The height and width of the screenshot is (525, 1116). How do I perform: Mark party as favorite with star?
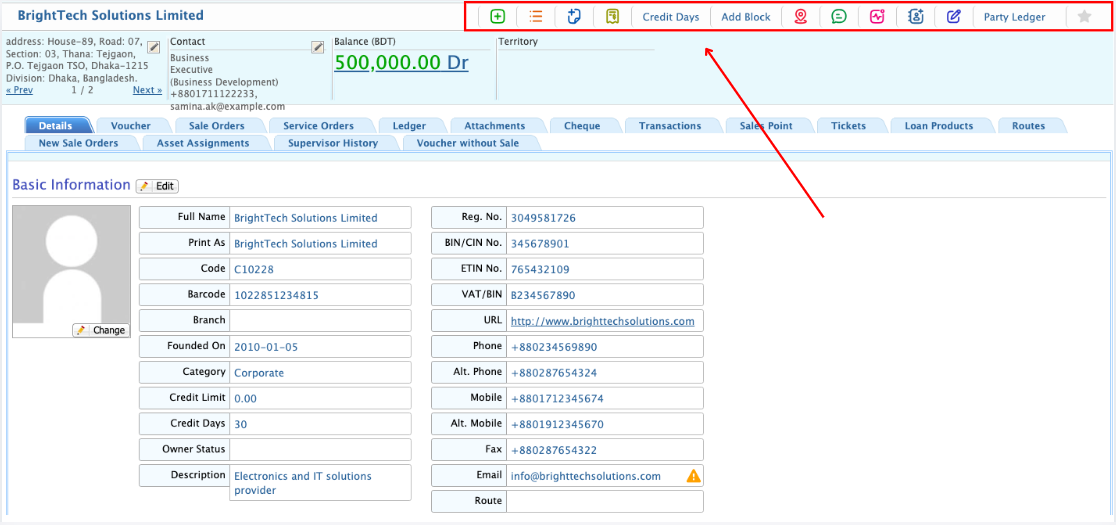(1084, 17)
